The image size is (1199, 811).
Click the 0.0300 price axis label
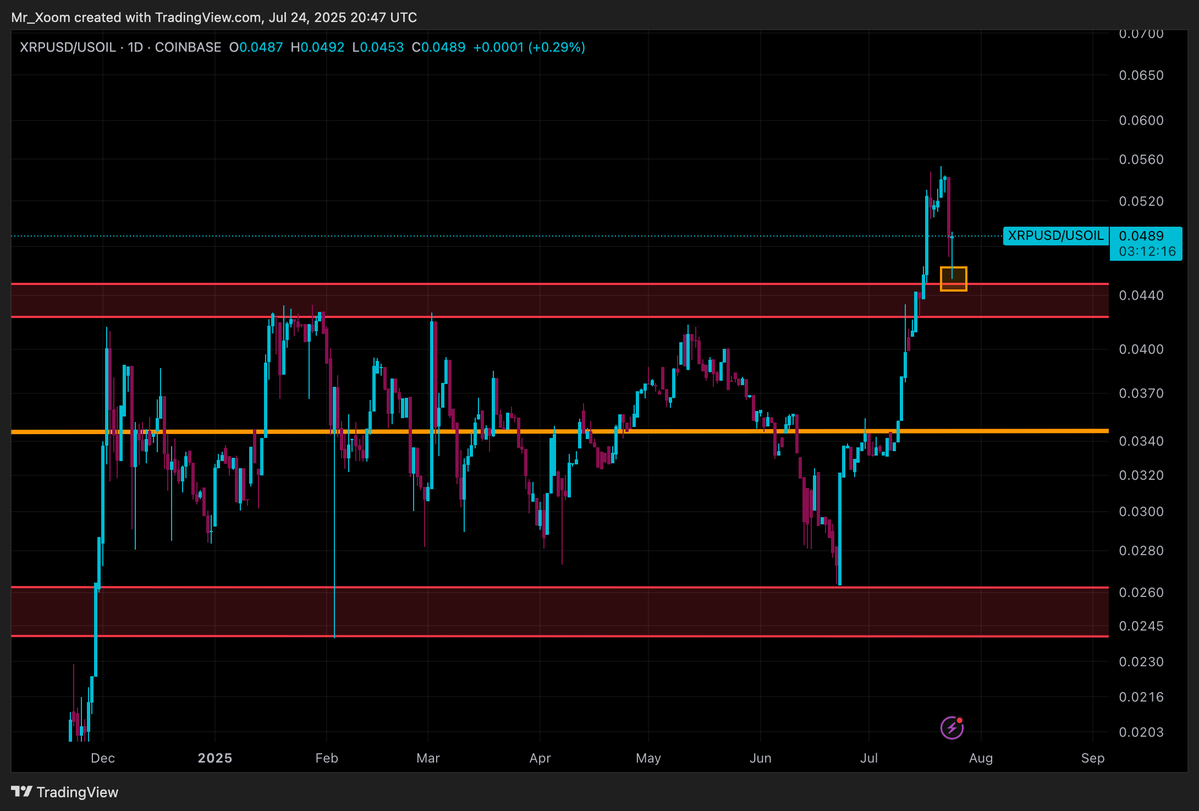1141,512
